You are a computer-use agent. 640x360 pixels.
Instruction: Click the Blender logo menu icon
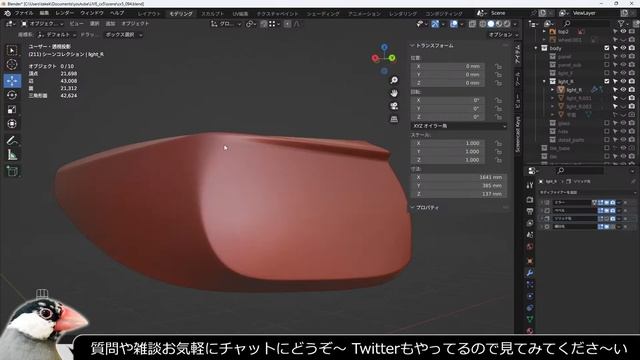pyautogui.click(x=7, y=13)
